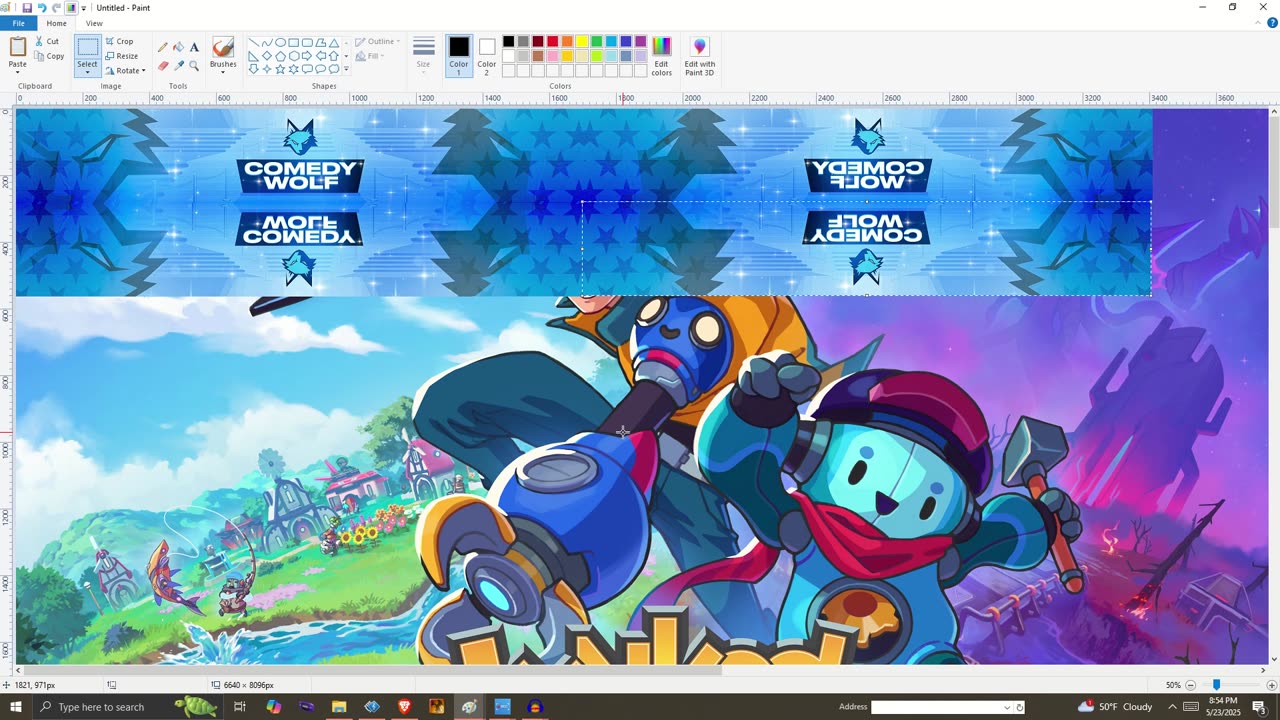The width and height of the screenshot is (1280, 720).
Task: Pick the red color swatch
Action: coord(552,42)
